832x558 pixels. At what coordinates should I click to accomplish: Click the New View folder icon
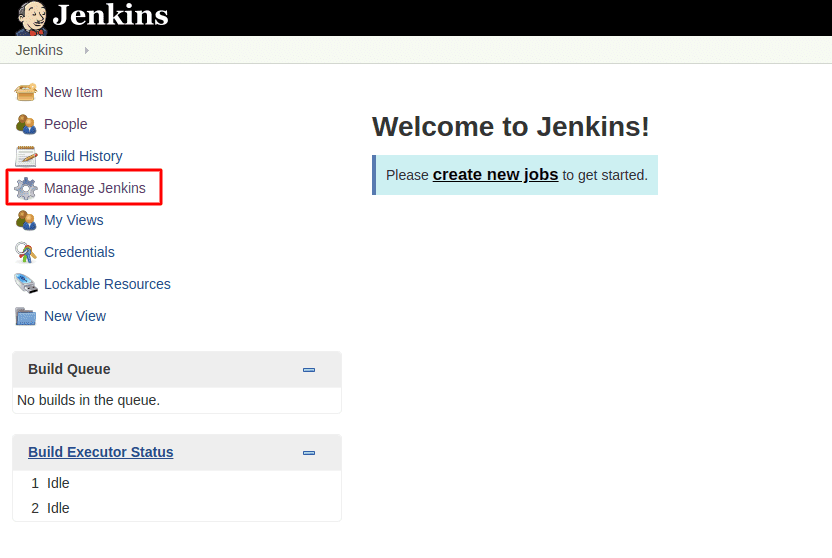pyautogui.click(x=26, y=316)
